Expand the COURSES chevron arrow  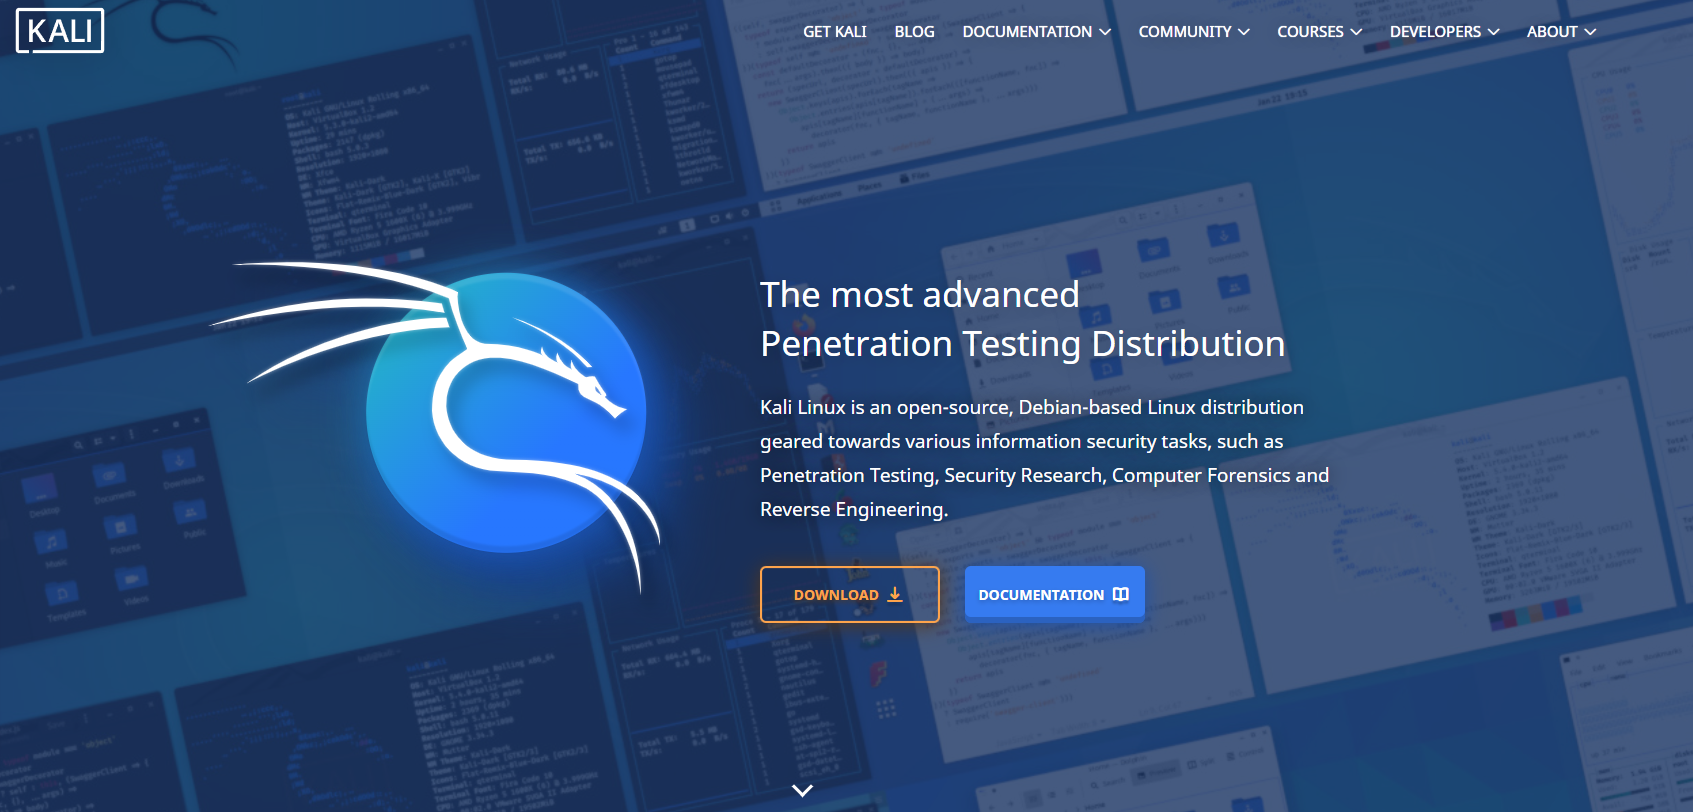coord(1356,32)
